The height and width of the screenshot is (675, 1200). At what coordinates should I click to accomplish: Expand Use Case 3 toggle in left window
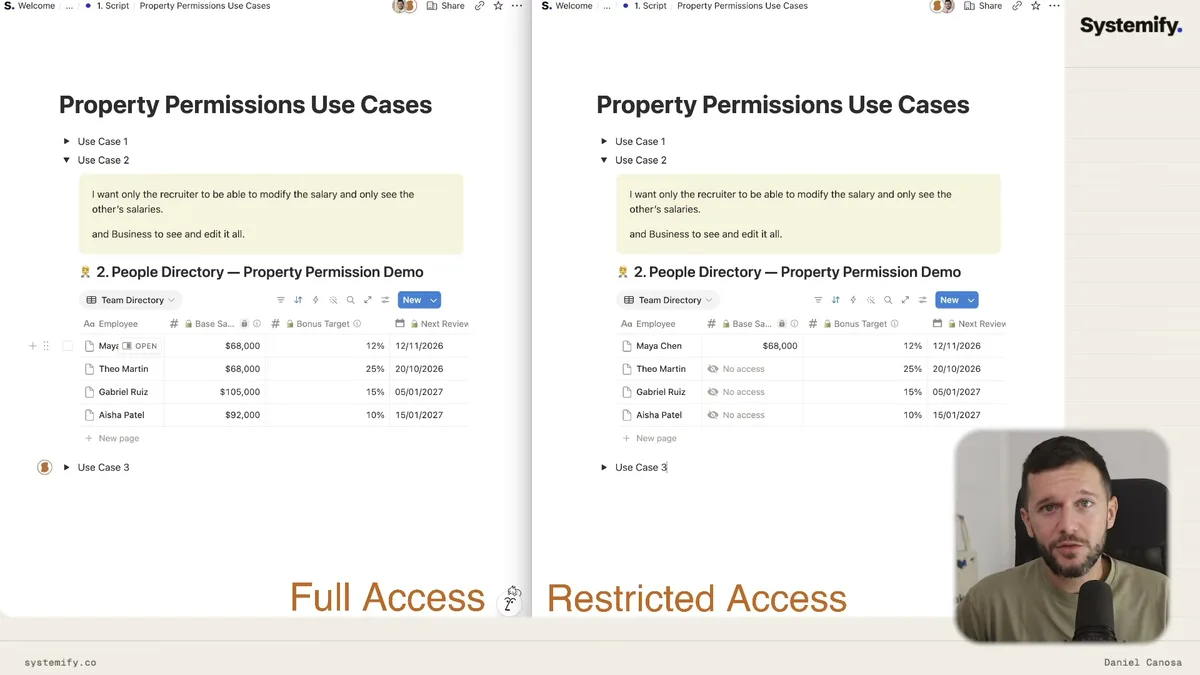click(x=67, y=467)
